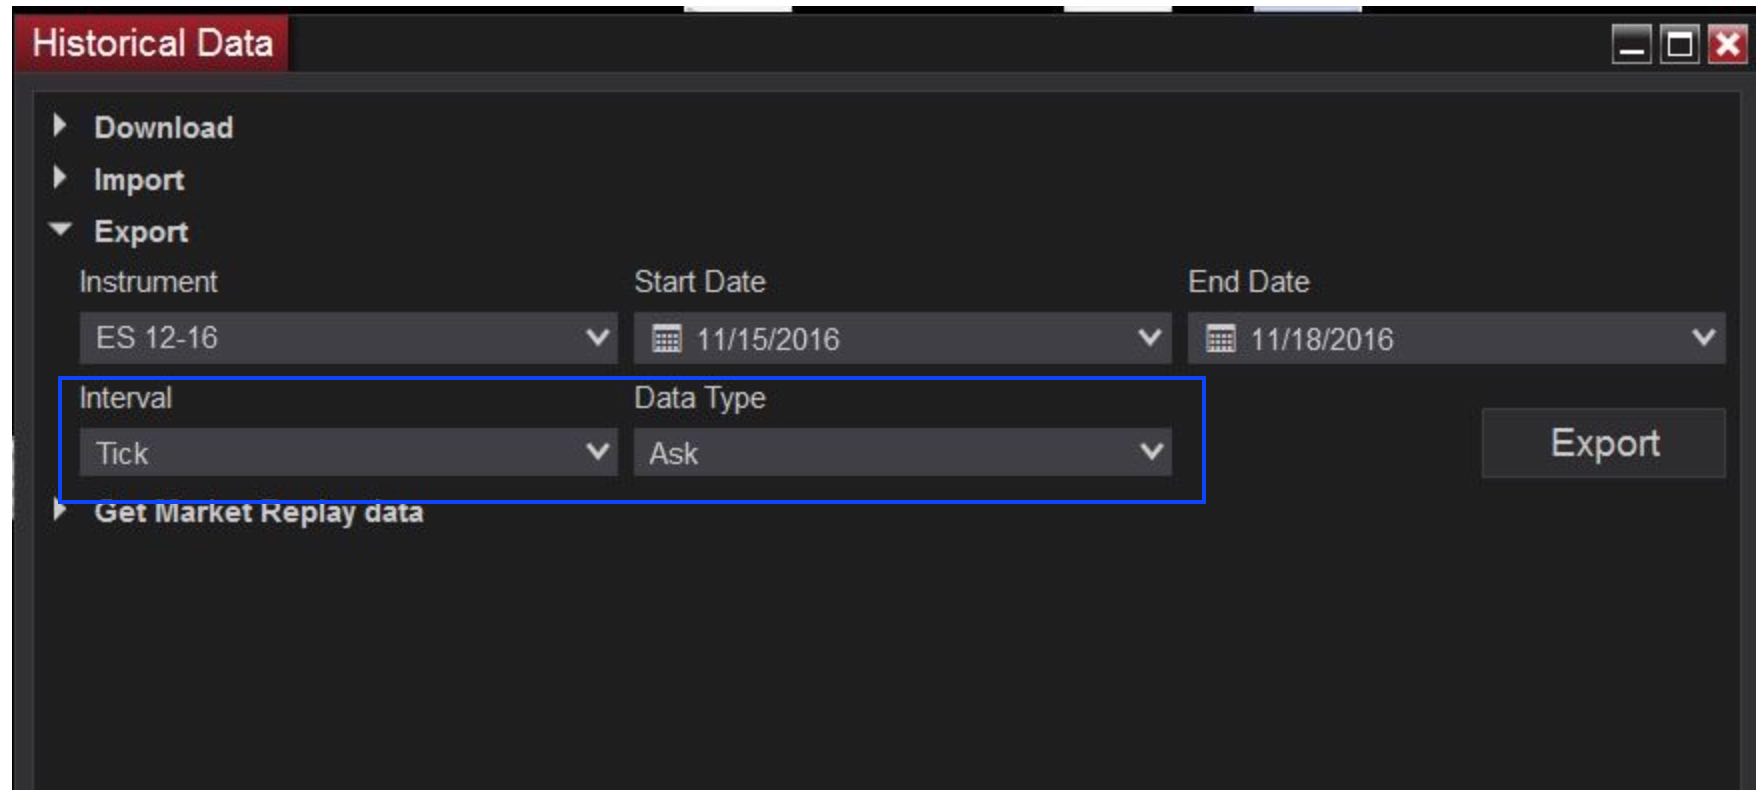Collapse the Export section arrow

tap(60, 230)
